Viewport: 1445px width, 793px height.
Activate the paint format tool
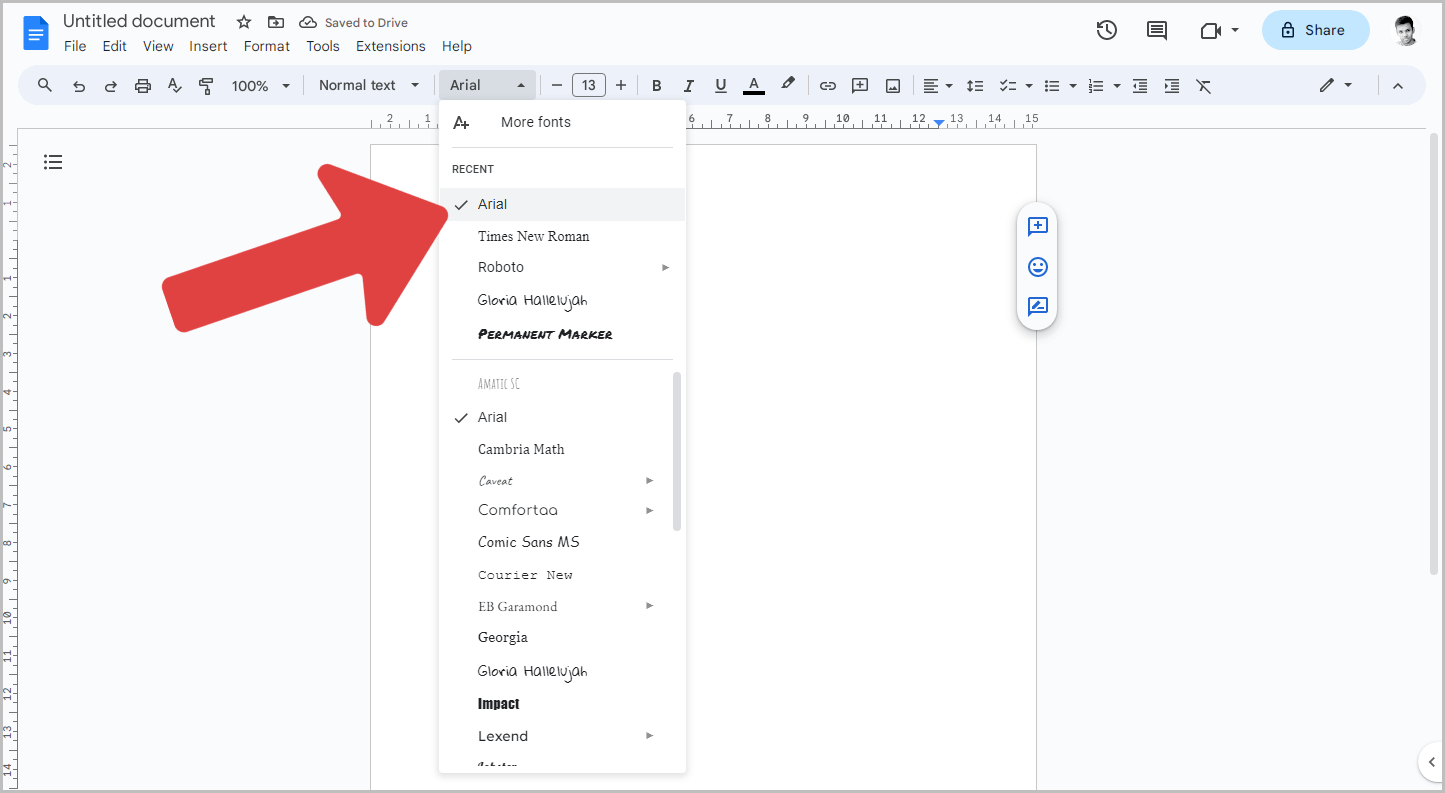point(207,86)
